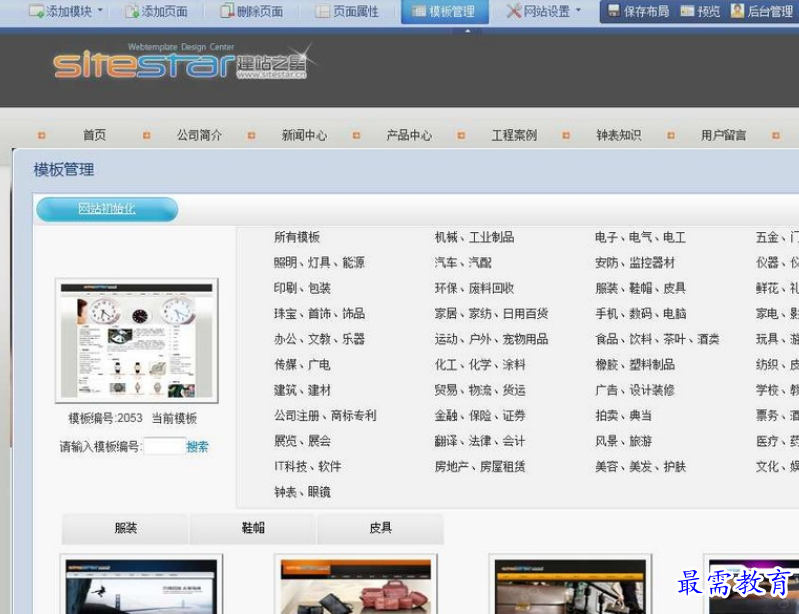Select 印刷、包装 category
Viewport: 799px width, 614px height.
pos(302,288)
